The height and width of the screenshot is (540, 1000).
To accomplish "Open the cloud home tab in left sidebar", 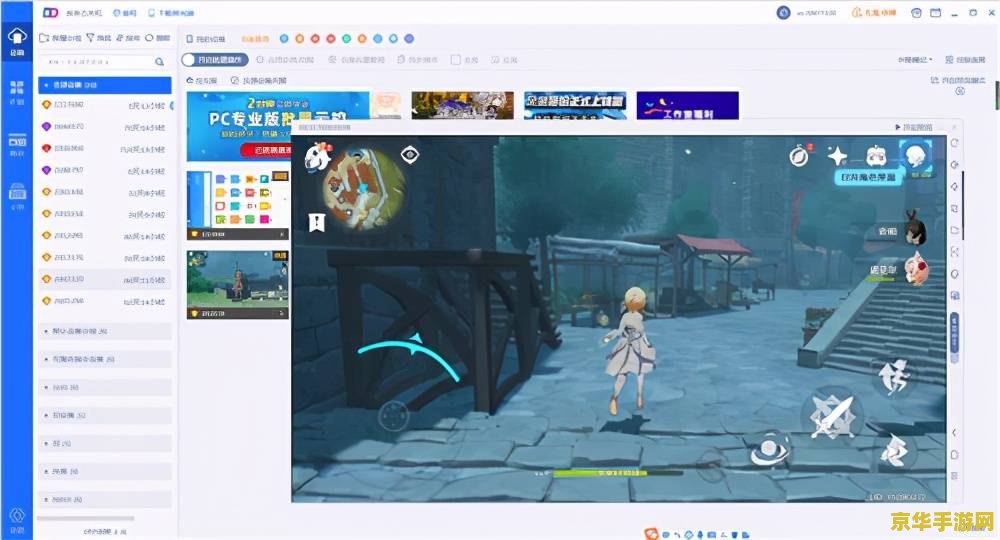I will click(x=17, y=41).
